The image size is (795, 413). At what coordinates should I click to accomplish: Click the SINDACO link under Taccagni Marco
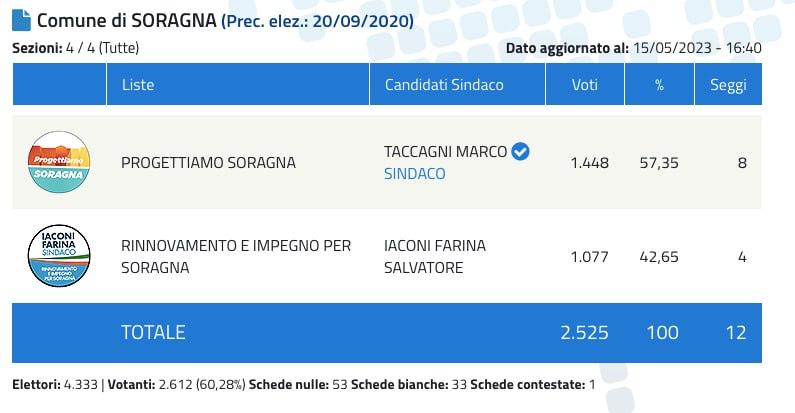(x=414, y=173)
